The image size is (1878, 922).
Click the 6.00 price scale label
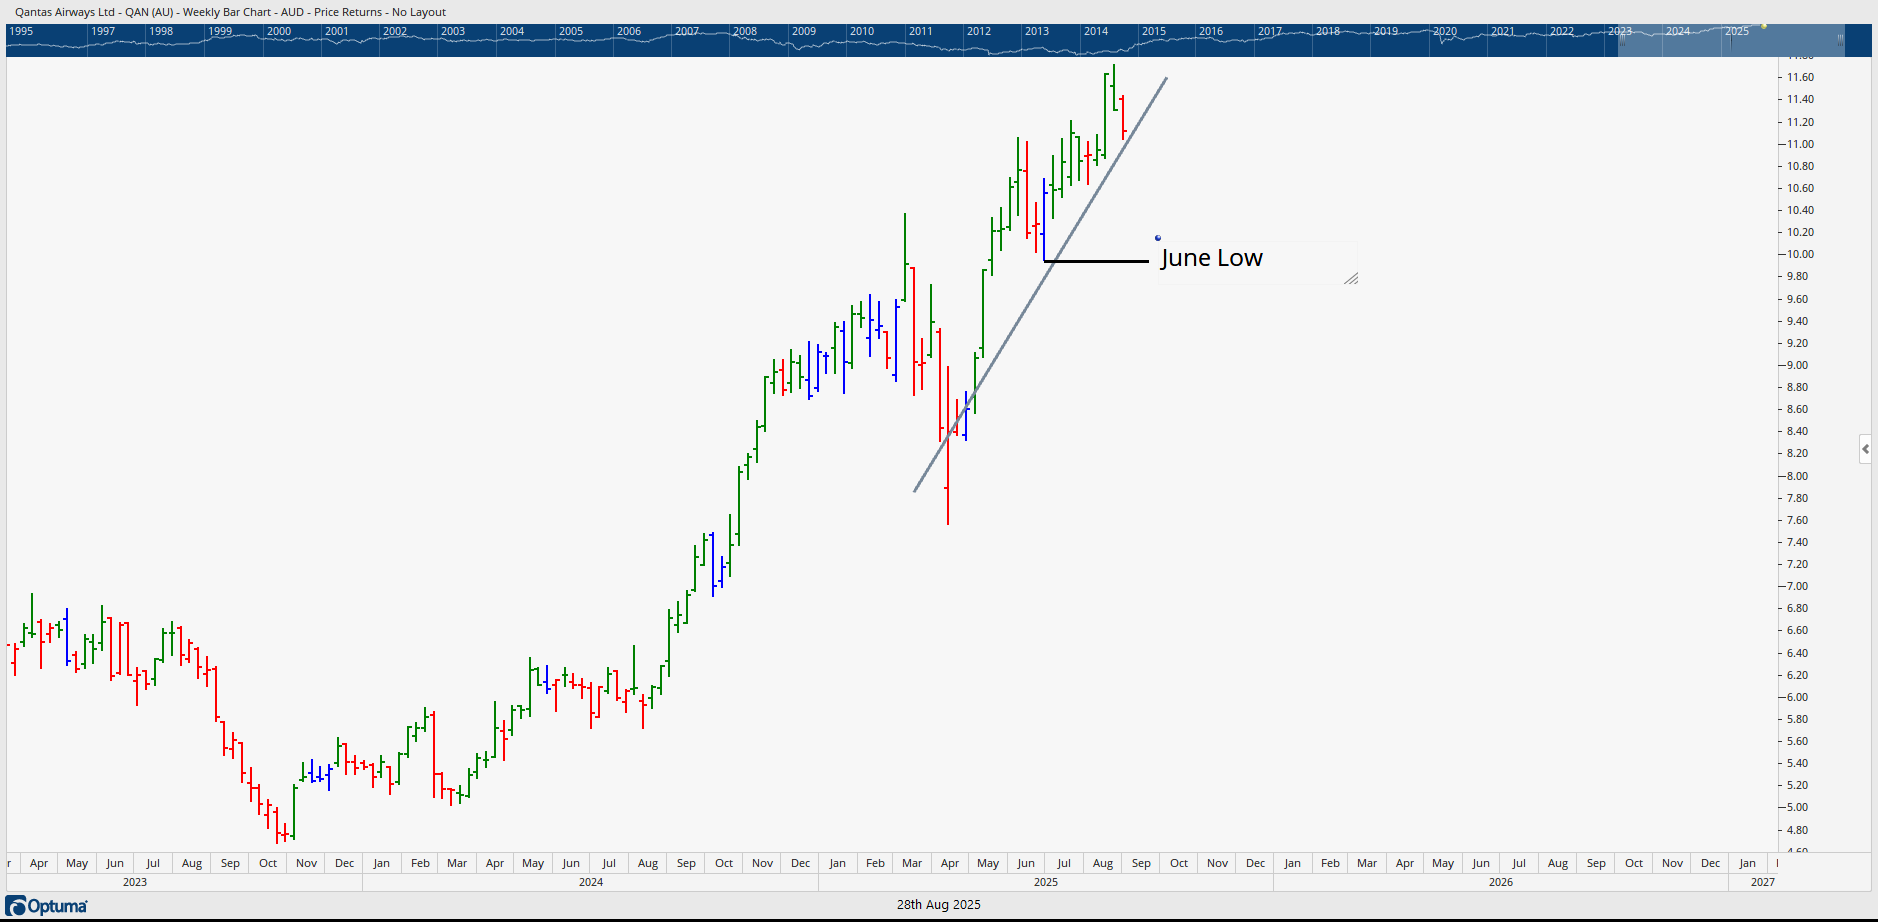(1797, 697)
